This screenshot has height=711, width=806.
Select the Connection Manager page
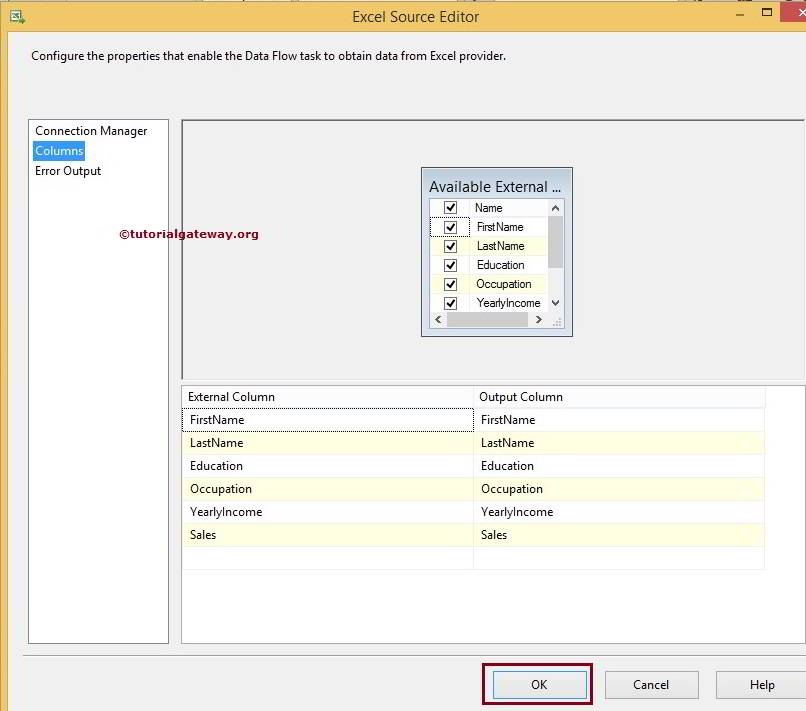point(89,131)
